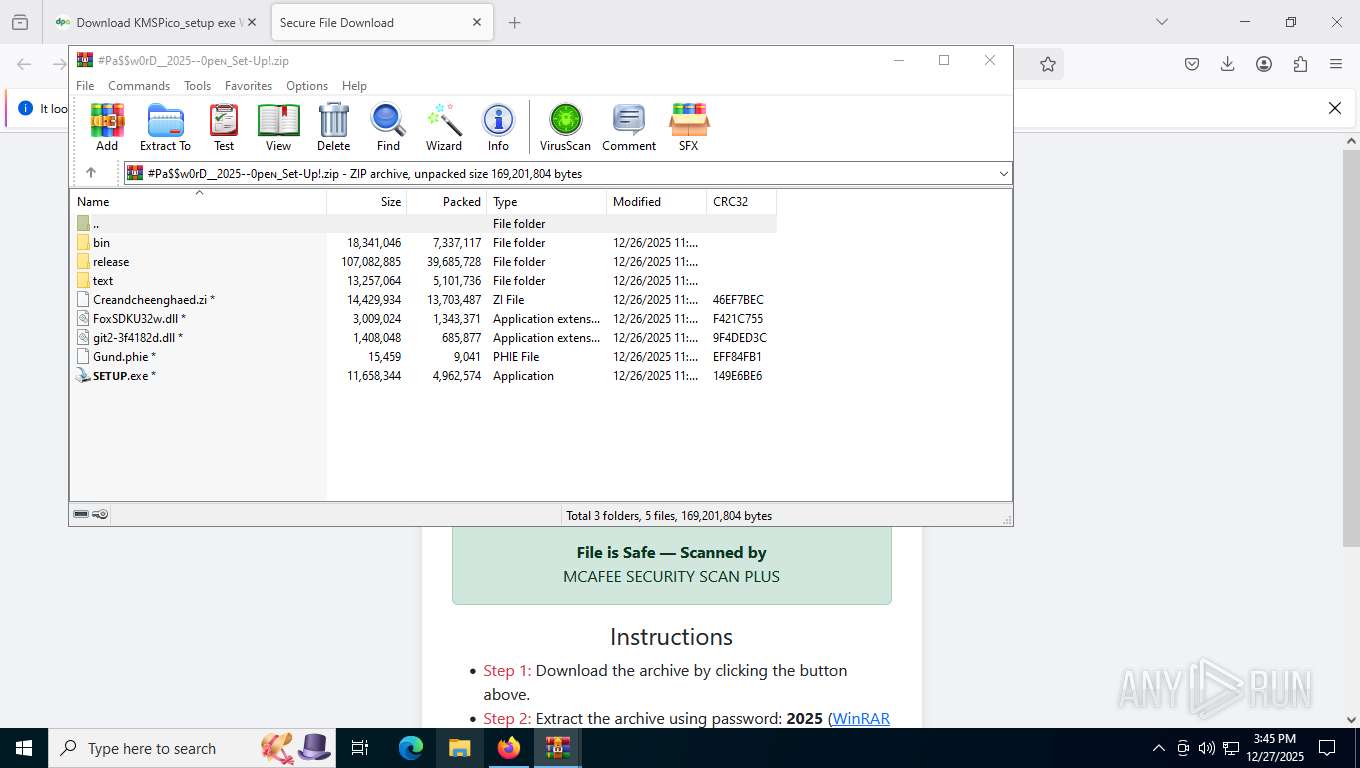The image size is (1360, 768).
Task: Click the Extract To toolbar icon
Action: coord(165,127)
